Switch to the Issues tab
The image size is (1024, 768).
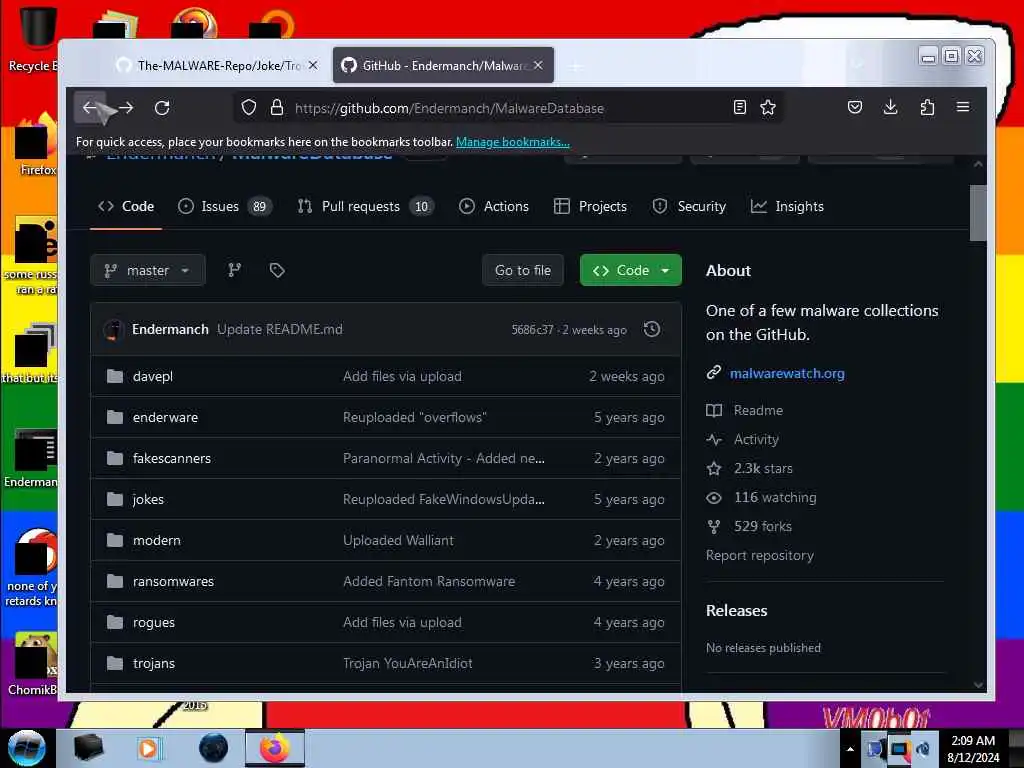point(225,206)
